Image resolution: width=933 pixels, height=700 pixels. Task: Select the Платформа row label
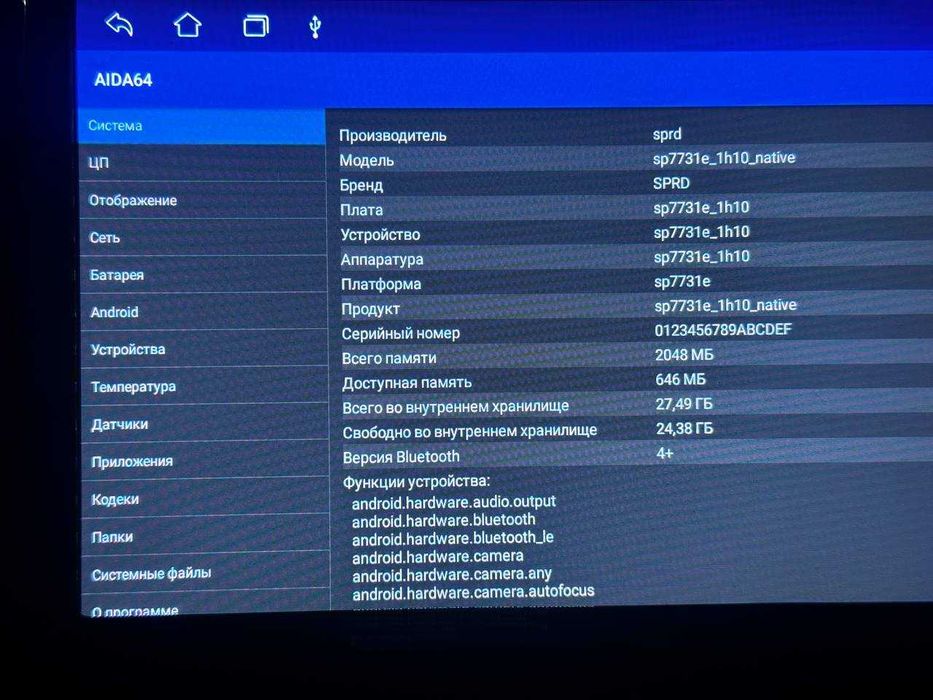click(381, 284)
